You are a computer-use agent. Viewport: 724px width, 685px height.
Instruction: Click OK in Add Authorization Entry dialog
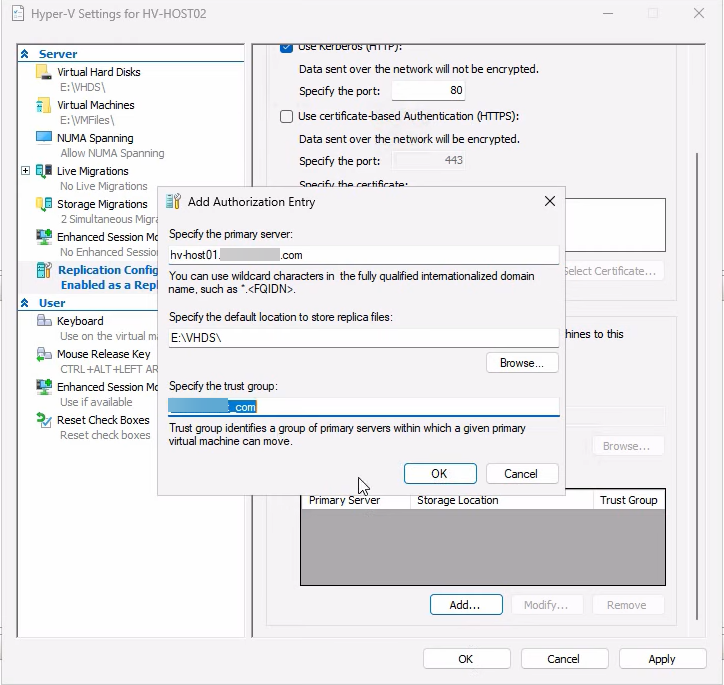pos(440,474)
